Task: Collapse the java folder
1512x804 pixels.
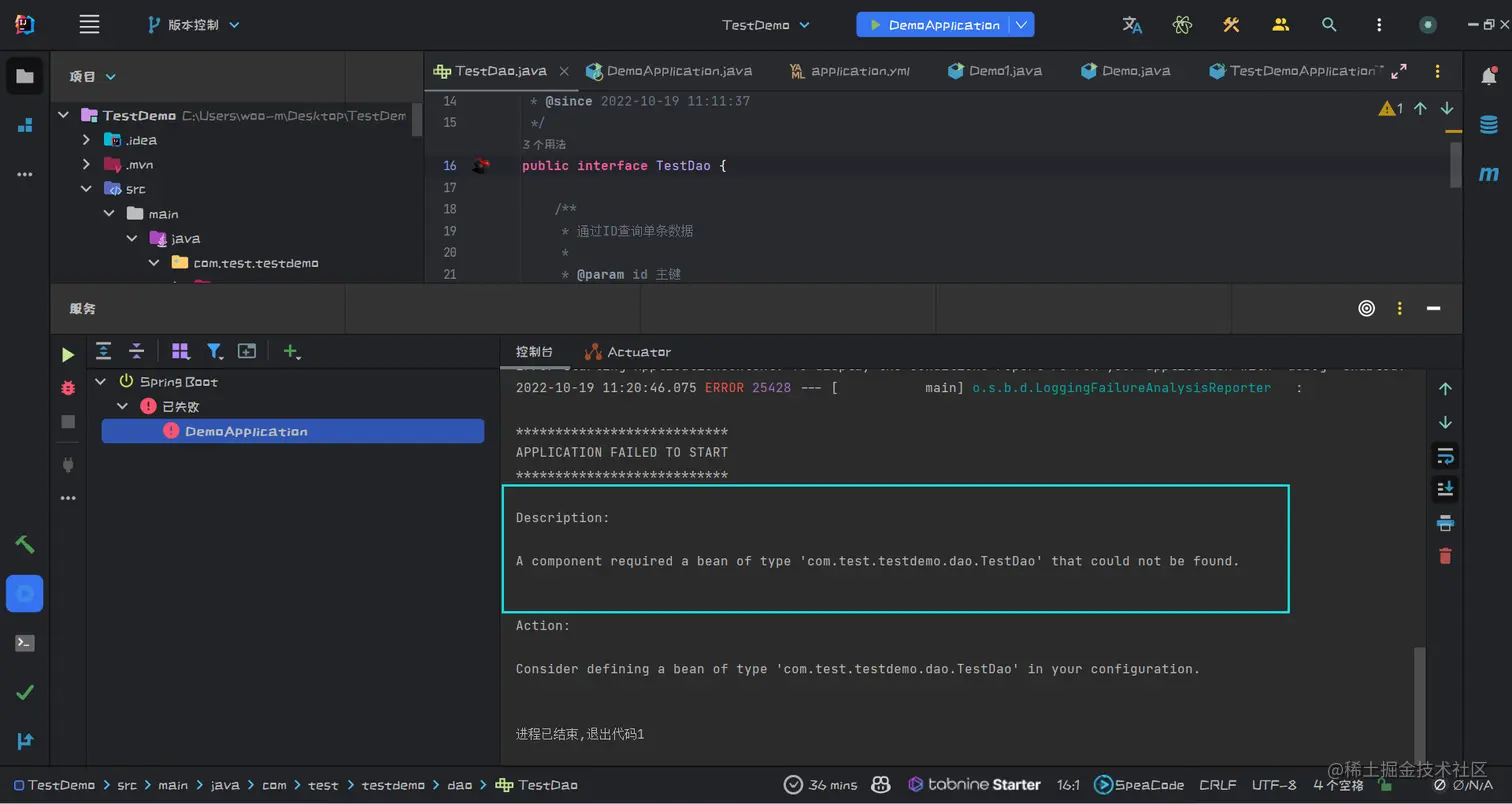Action: click(132, 239)
